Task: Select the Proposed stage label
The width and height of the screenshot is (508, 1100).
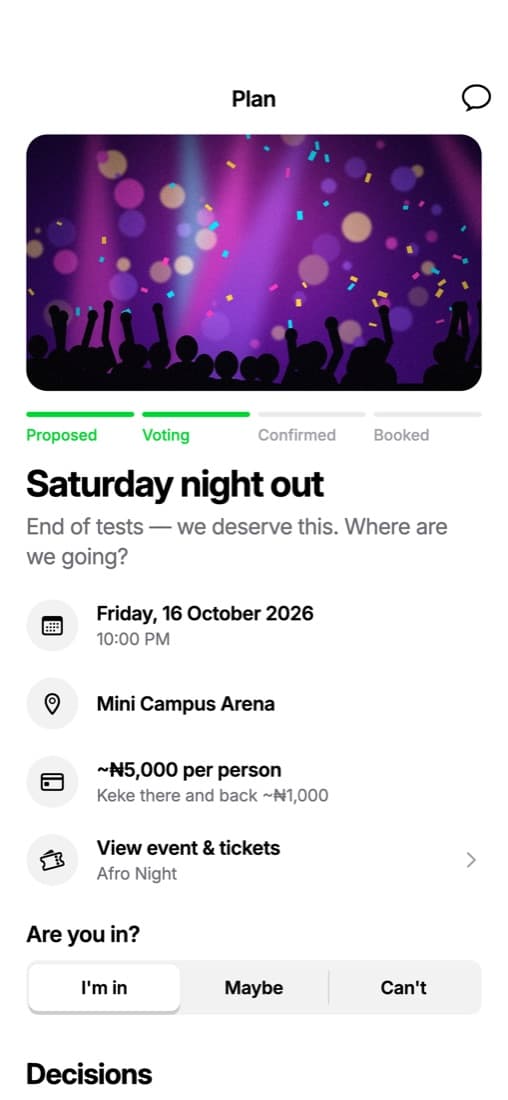Action: coord(62,435)
